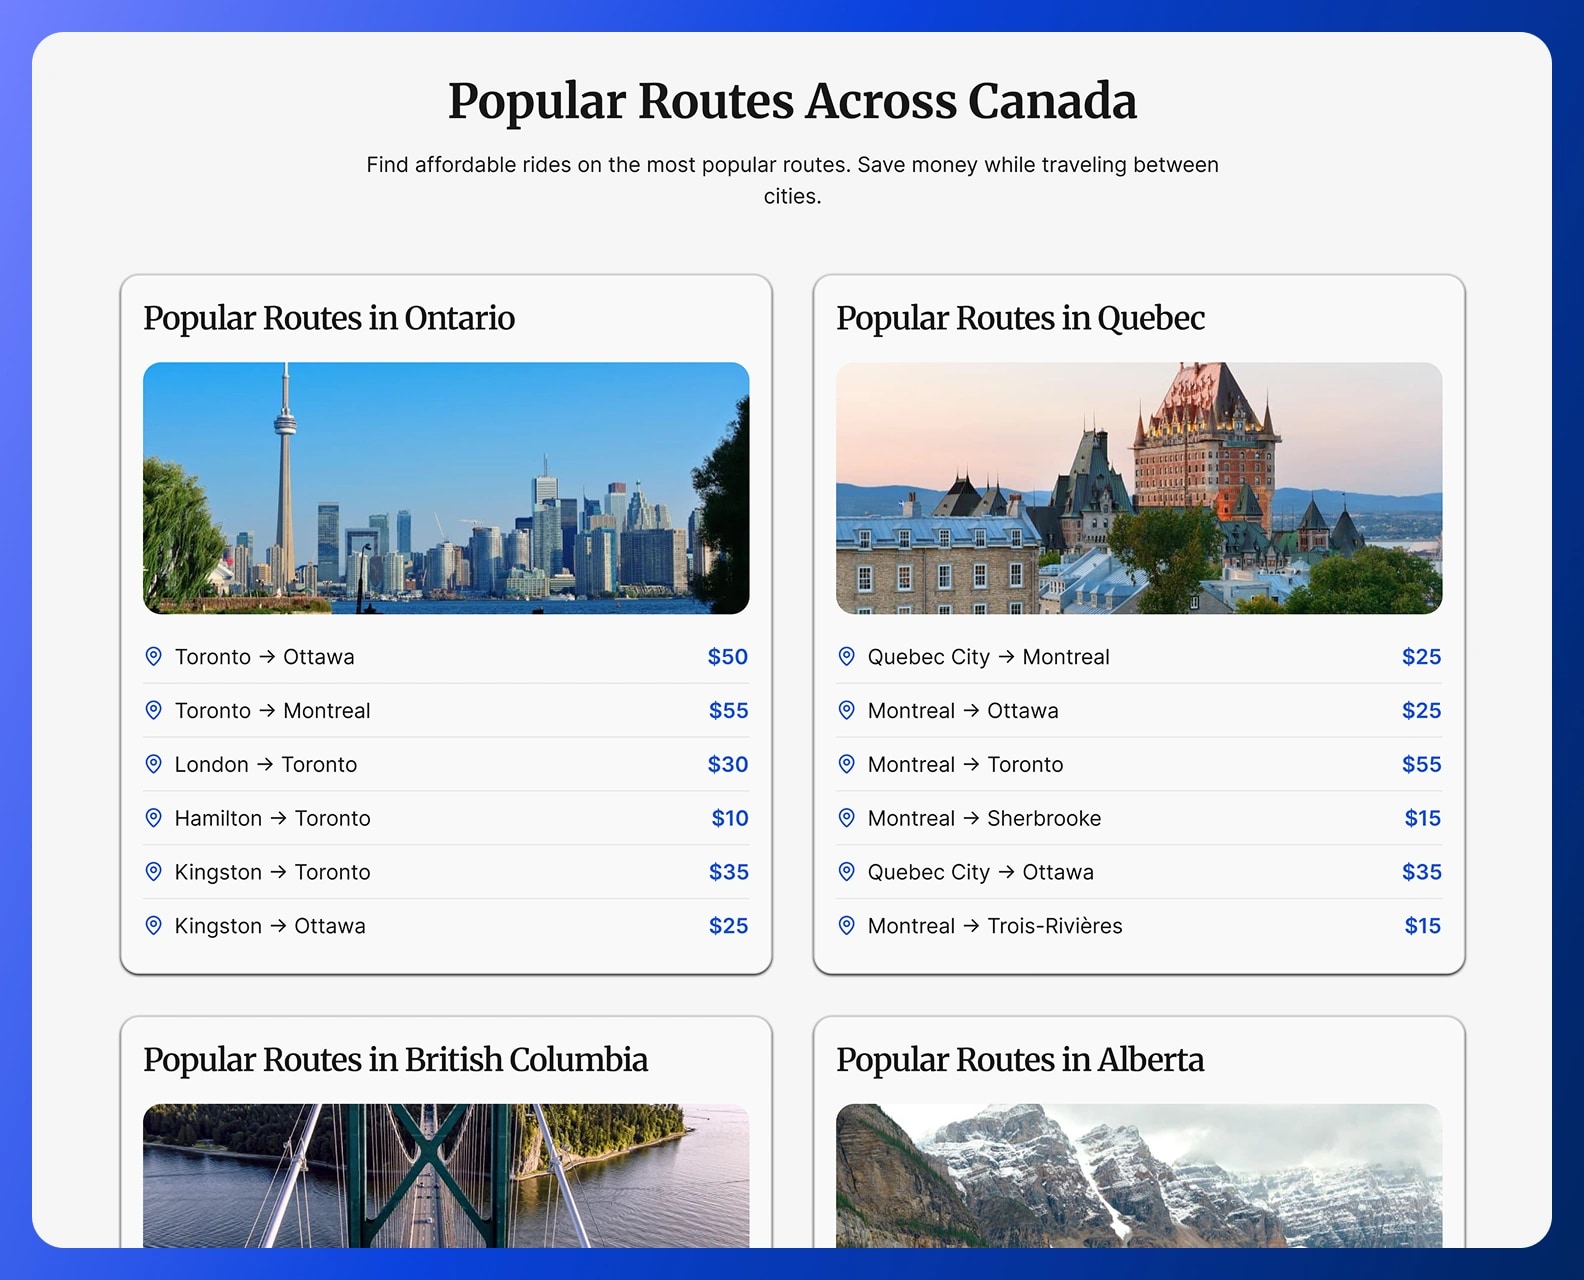Click the $50 price for Toronto → Ottawa
This screenshot has height=1280, width=1584.
pos(728,657)
